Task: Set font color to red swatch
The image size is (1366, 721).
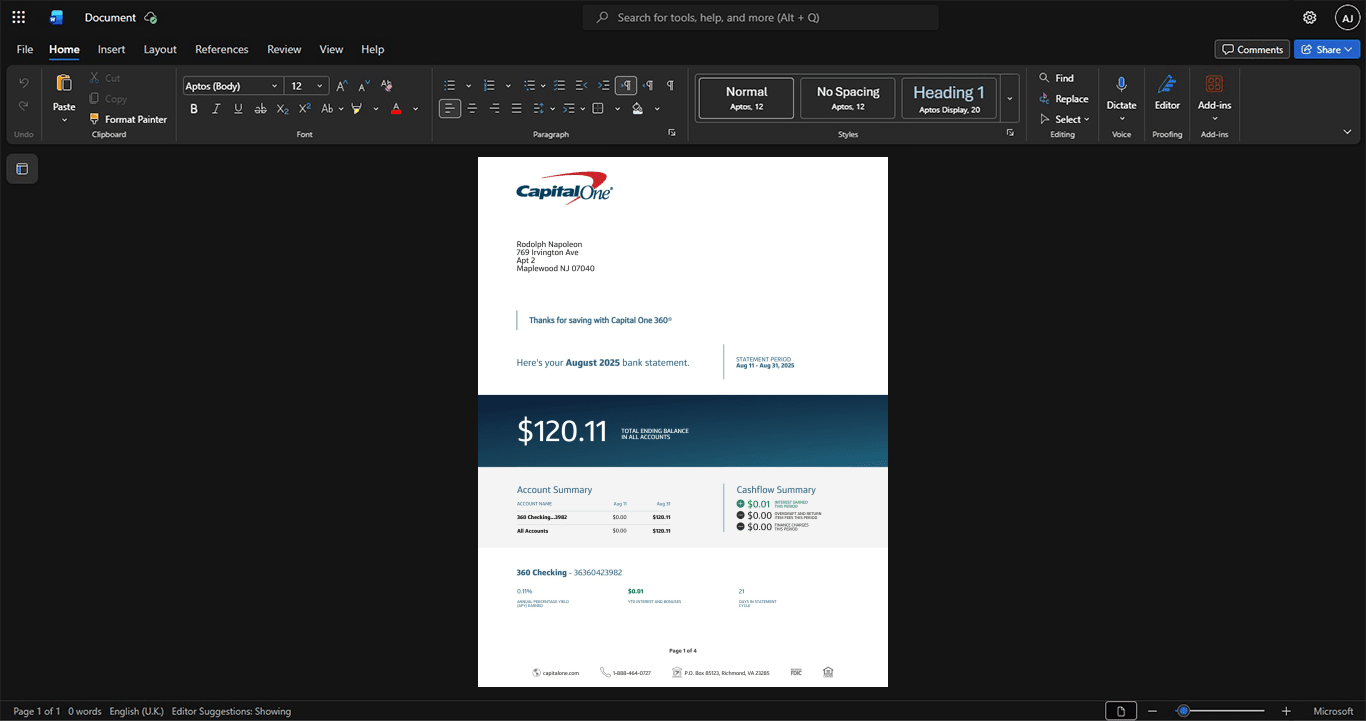Action: click(396, 109)
